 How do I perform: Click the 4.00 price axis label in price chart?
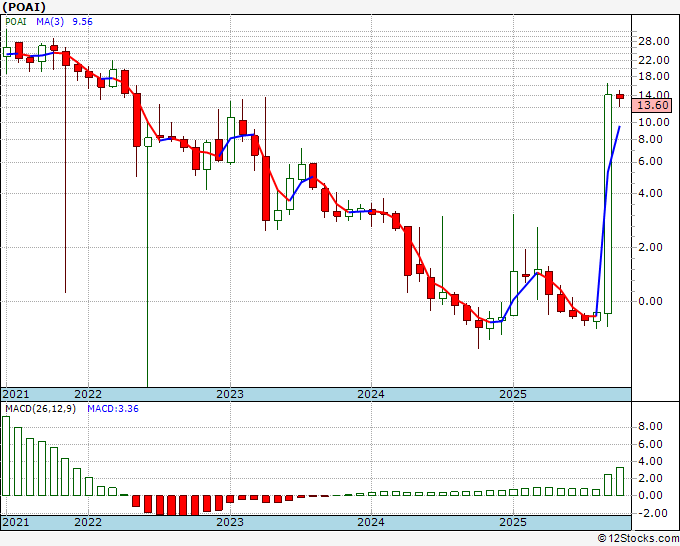coord(651,193)
